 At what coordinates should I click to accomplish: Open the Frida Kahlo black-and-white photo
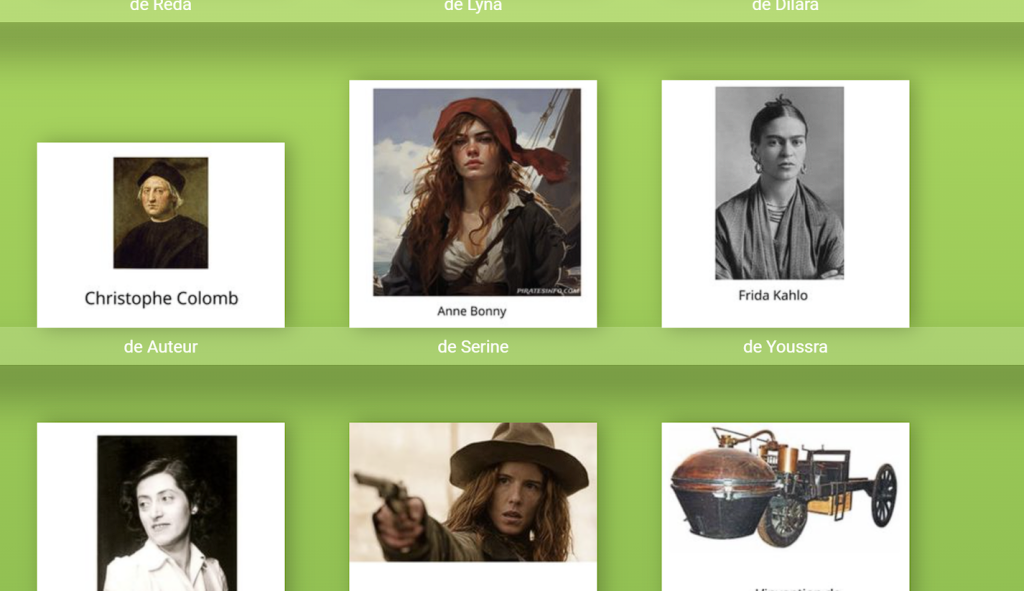[x=779, y=183]
